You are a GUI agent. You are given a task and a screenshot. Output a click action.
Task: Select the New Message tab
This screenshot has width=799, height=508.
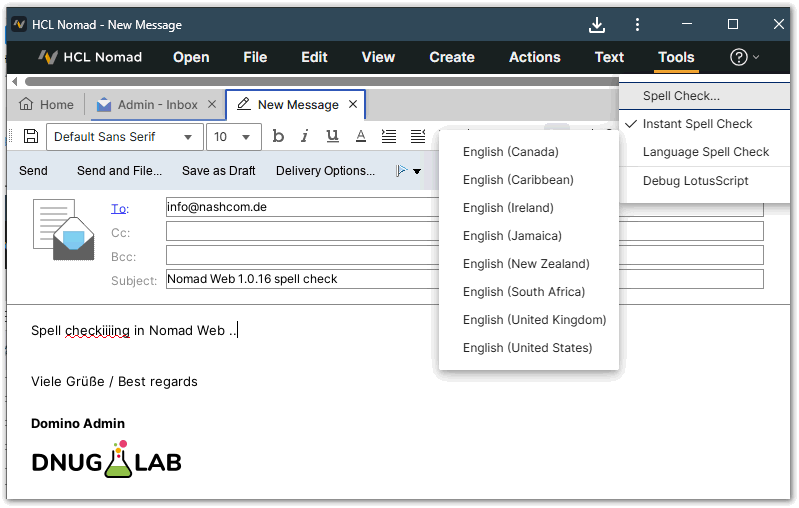pos(296,104)
